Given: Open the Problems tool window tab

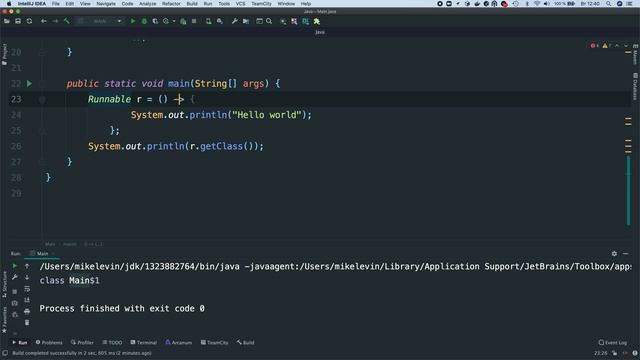Looking at the screenshot, I should tap(49, 342).
